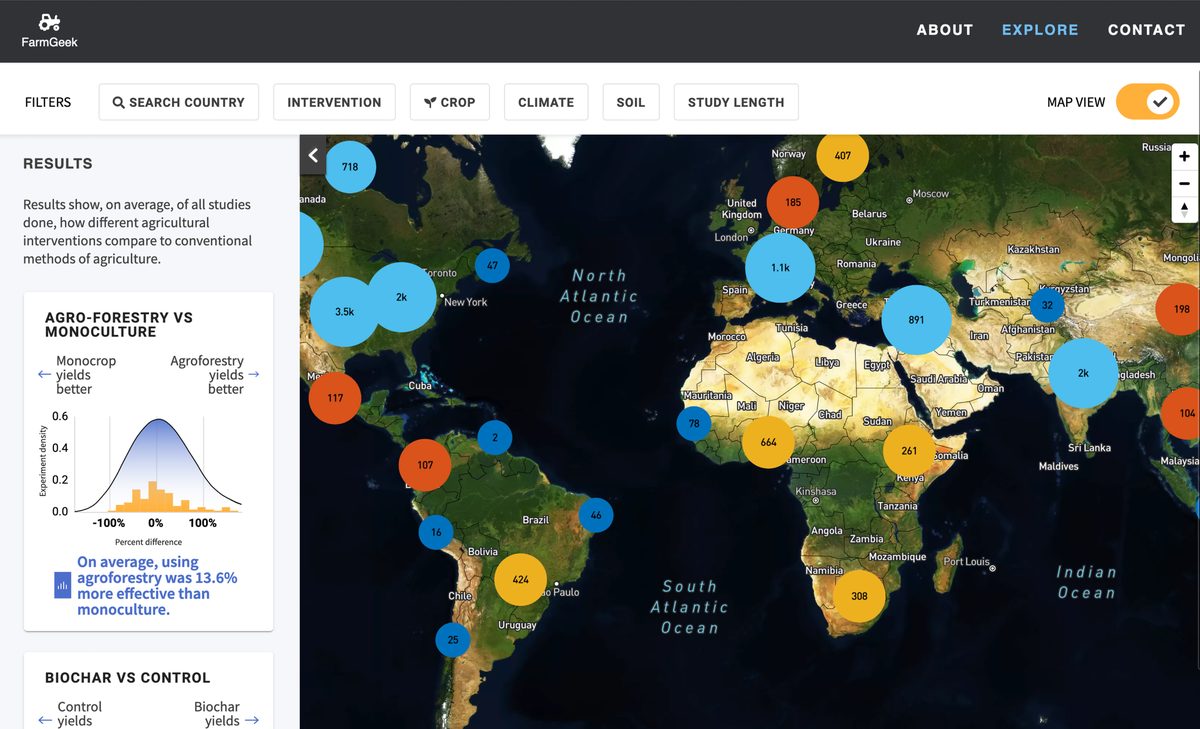The image size is (1200, 729).
Task: Click the Study Length filter button
Action: coord(736,102)
